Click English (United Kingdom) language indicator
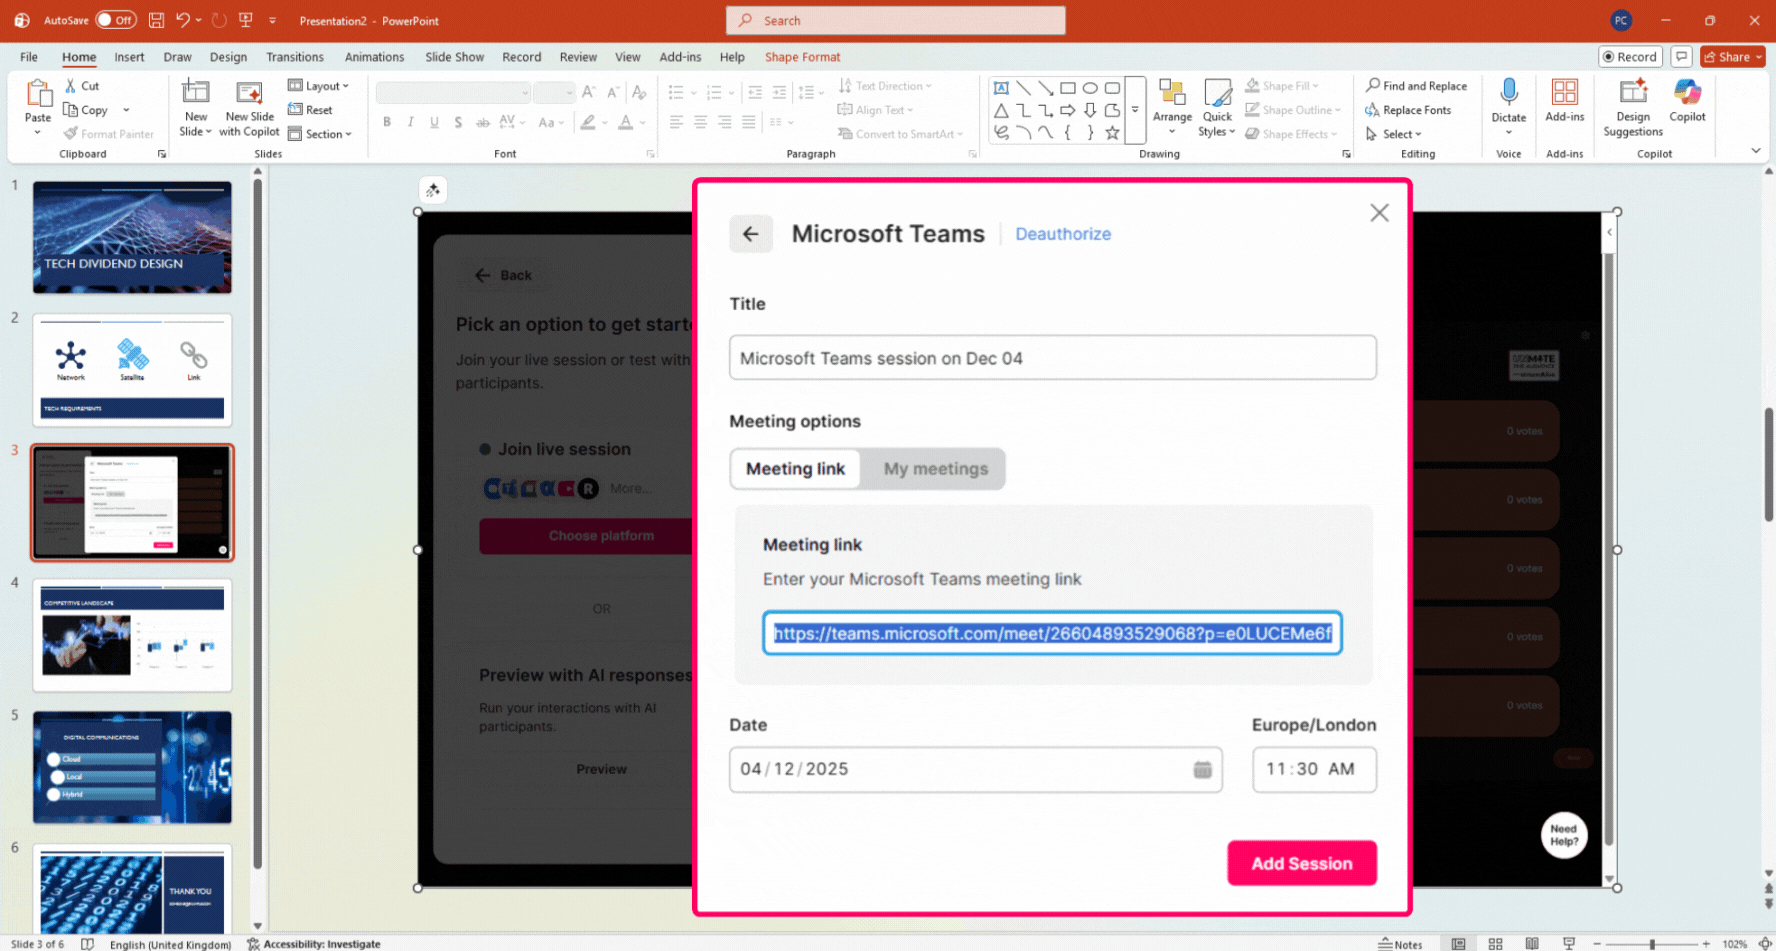1776x951 pixels. [x=170, y=943]
